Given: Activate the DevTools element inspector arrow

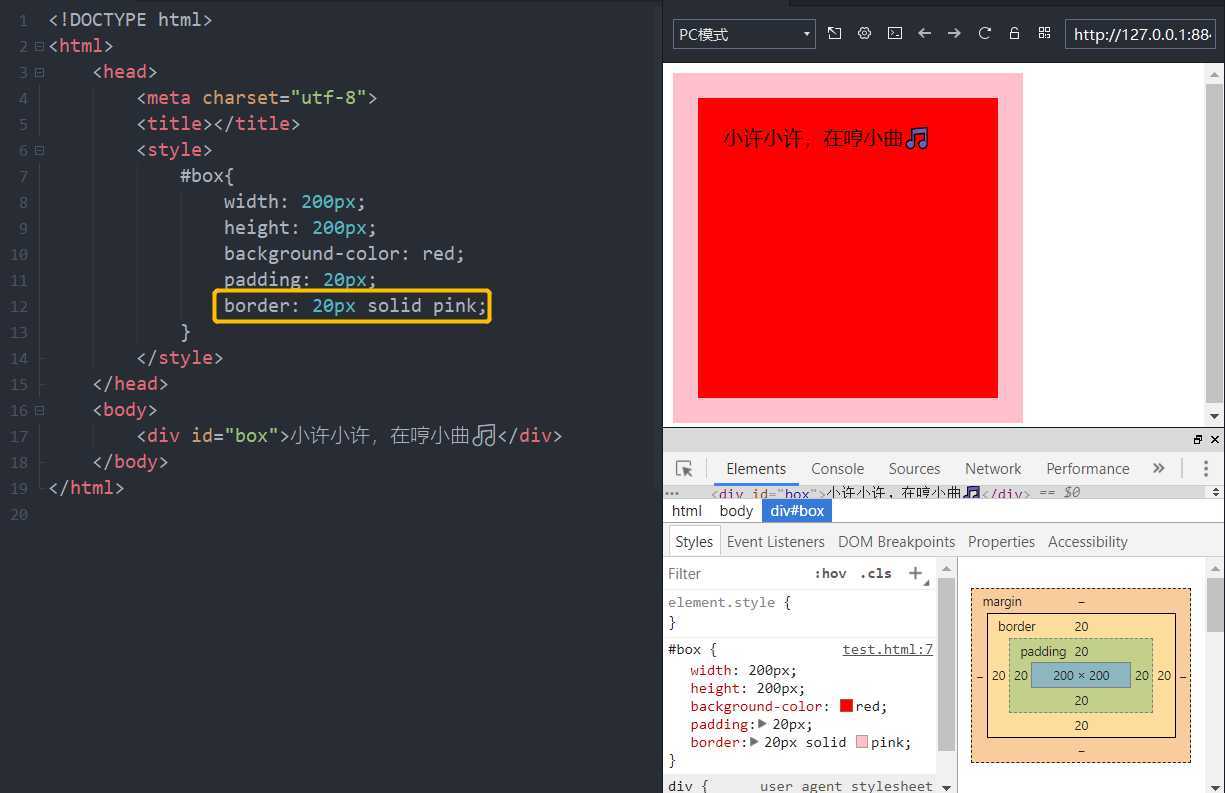Looking at the screenshot, I should click(684, 468).
